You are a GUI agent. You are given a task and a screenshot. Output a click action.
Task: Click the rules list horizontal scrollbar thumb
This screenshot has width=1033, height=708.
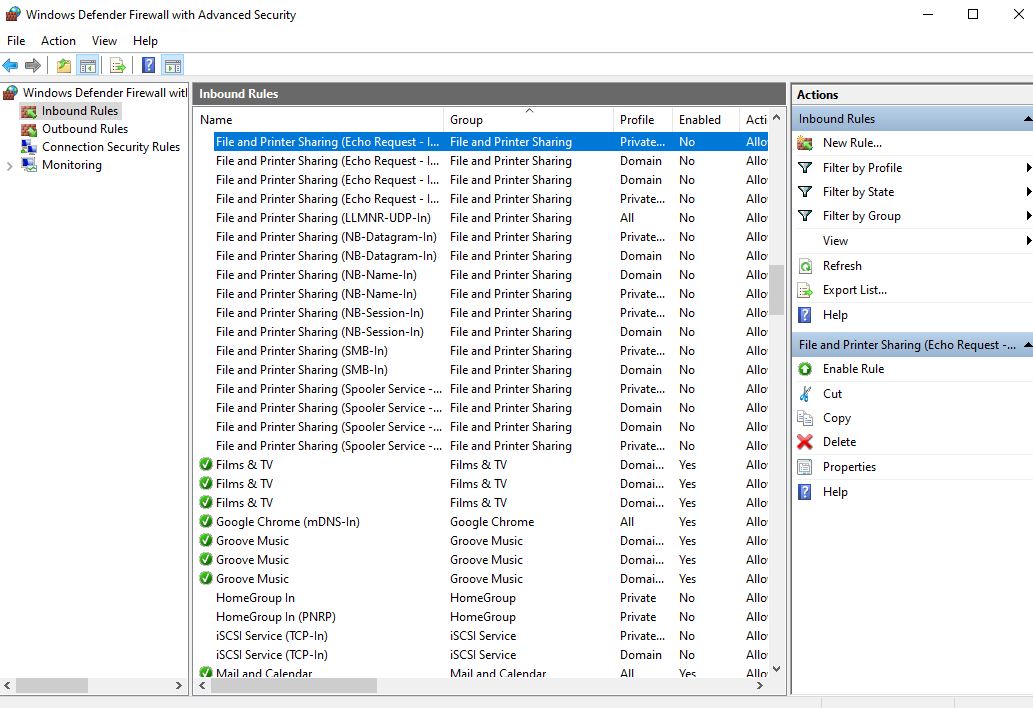tap(293, 686)
